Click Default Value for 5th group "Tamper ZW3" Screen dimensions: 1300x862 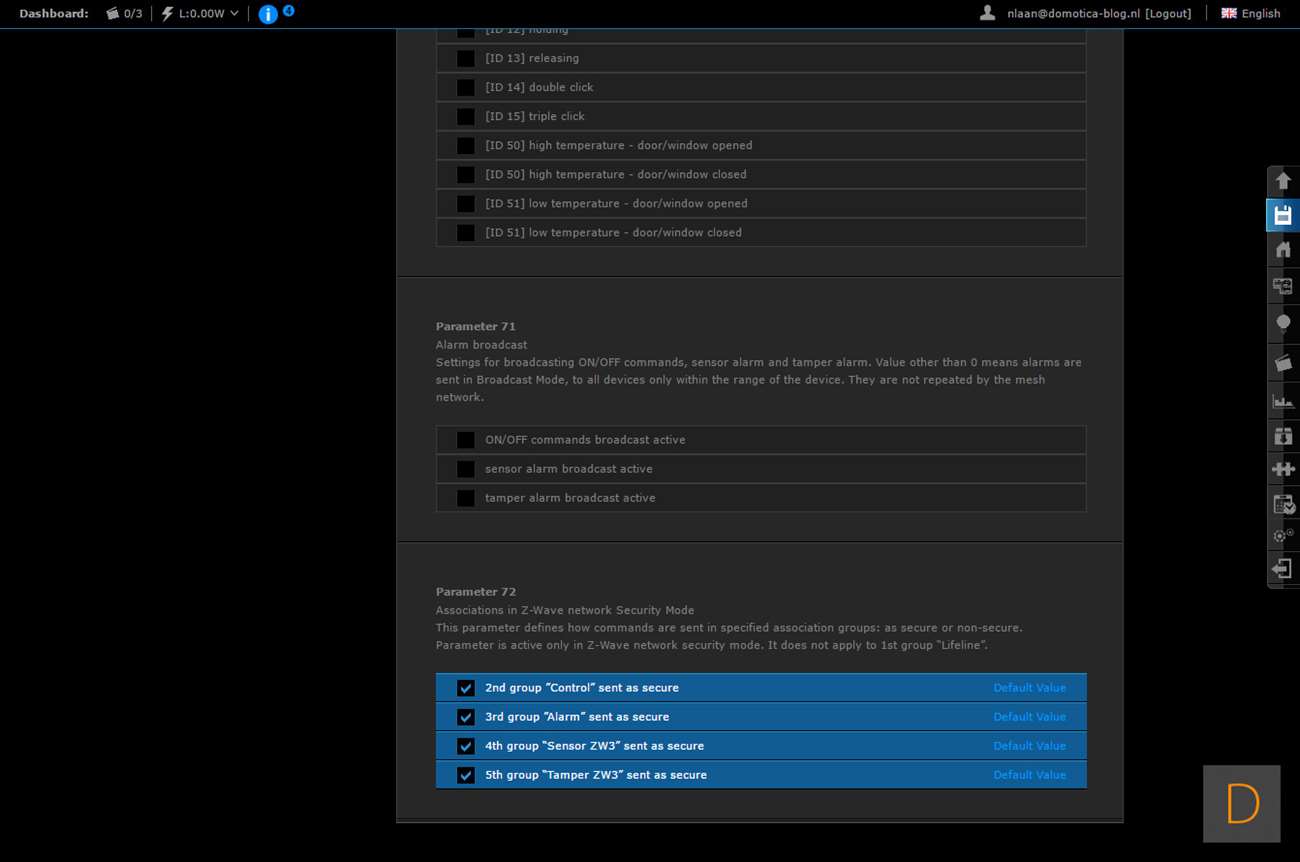click(1029, 775)
